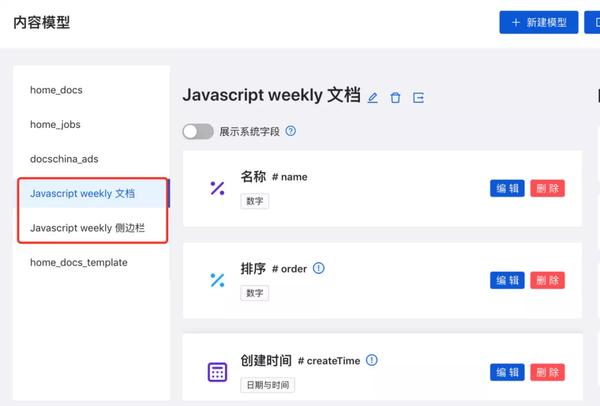The height and width of the screenshot is (406, 600).
Task: Click the 数字 tag under 名称
Action: [x=254, y=201]
